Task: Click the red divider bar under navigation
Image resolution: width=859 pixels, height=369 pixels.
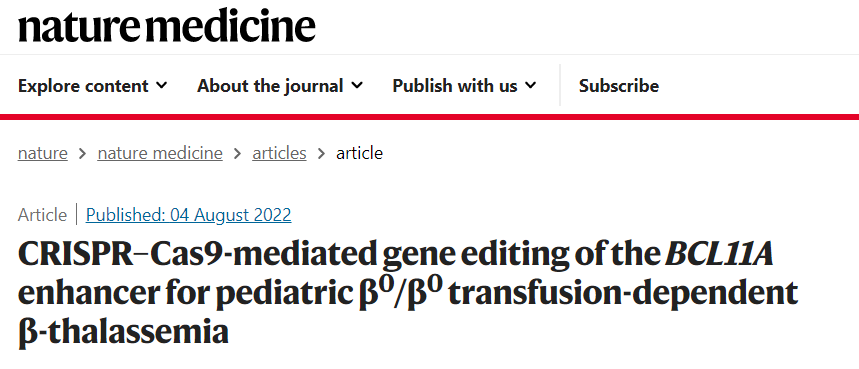Action: 430,117
